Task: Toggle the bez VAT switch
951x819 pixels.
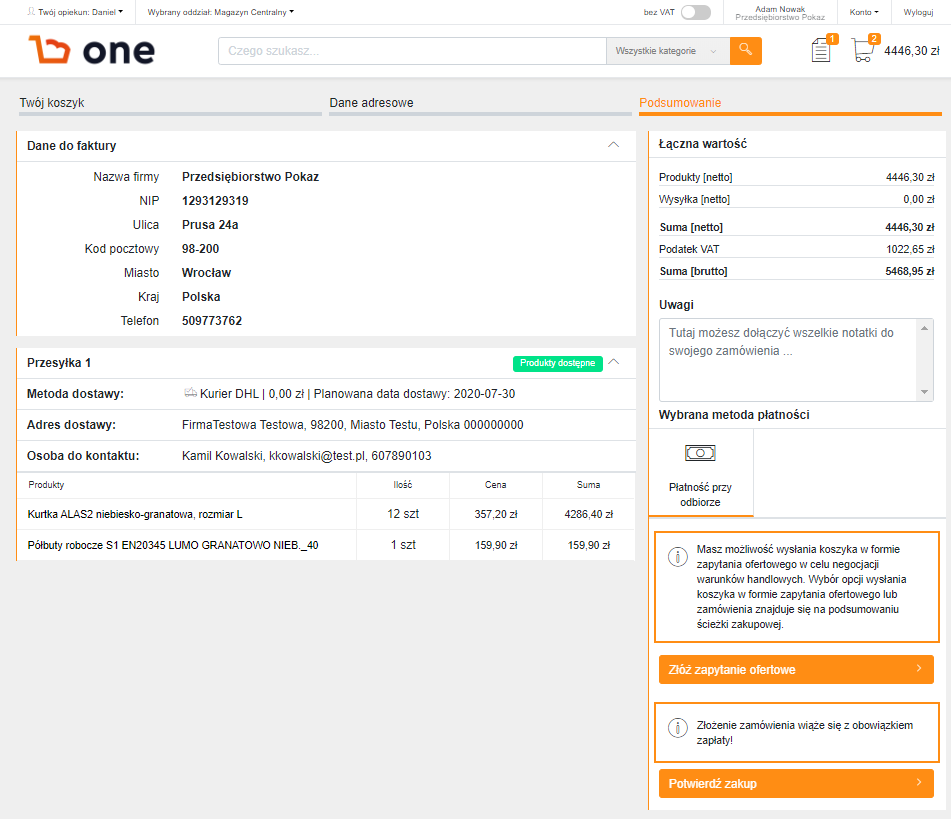Action: 696,12
